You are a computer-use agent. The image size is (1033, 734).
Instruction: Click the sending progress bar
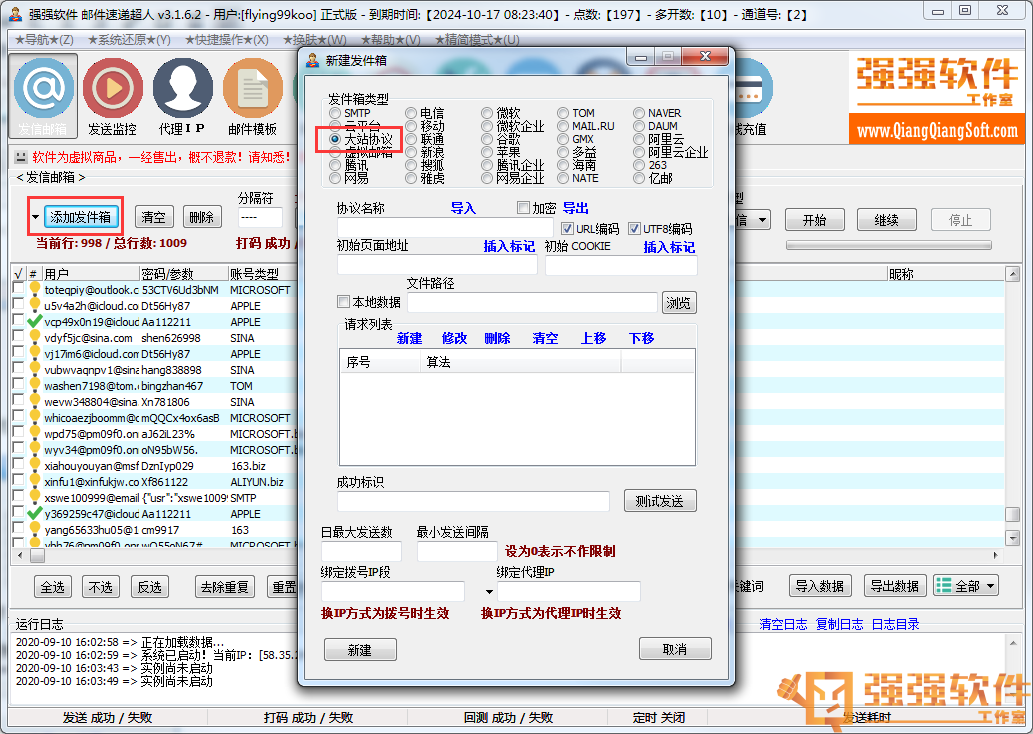pos(888,245)
